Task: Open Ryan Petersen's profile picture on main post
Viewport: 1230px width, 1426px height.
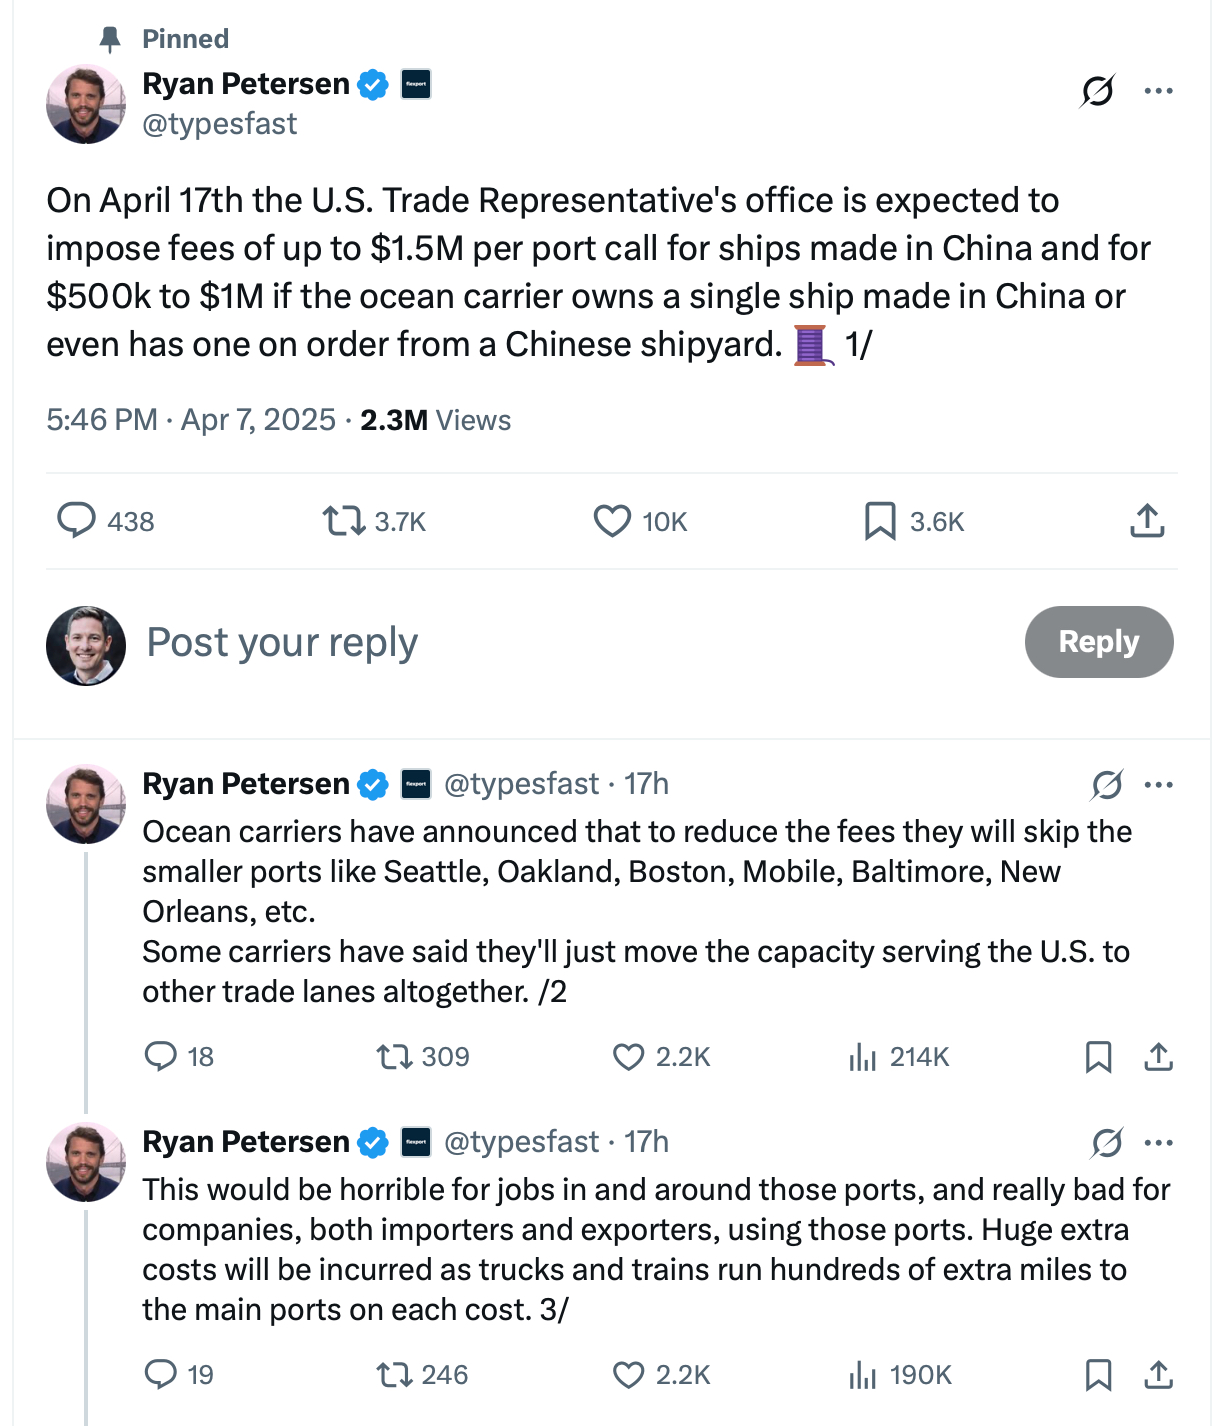Action: [86, 104]
